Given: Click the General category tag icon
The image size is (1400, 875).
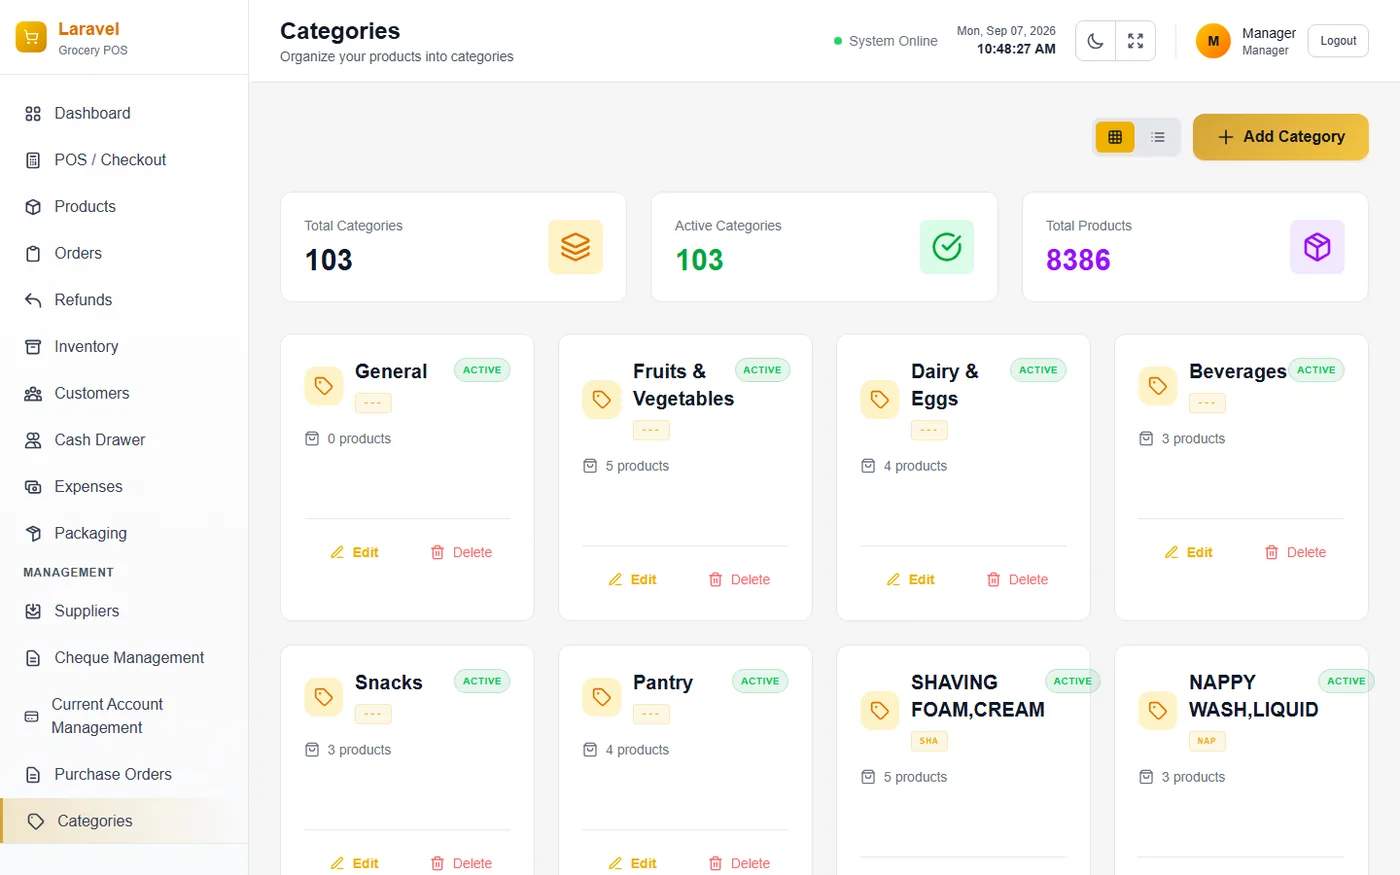Looking at the screenshot, I should pyautogui.click(x=324, y=386).
